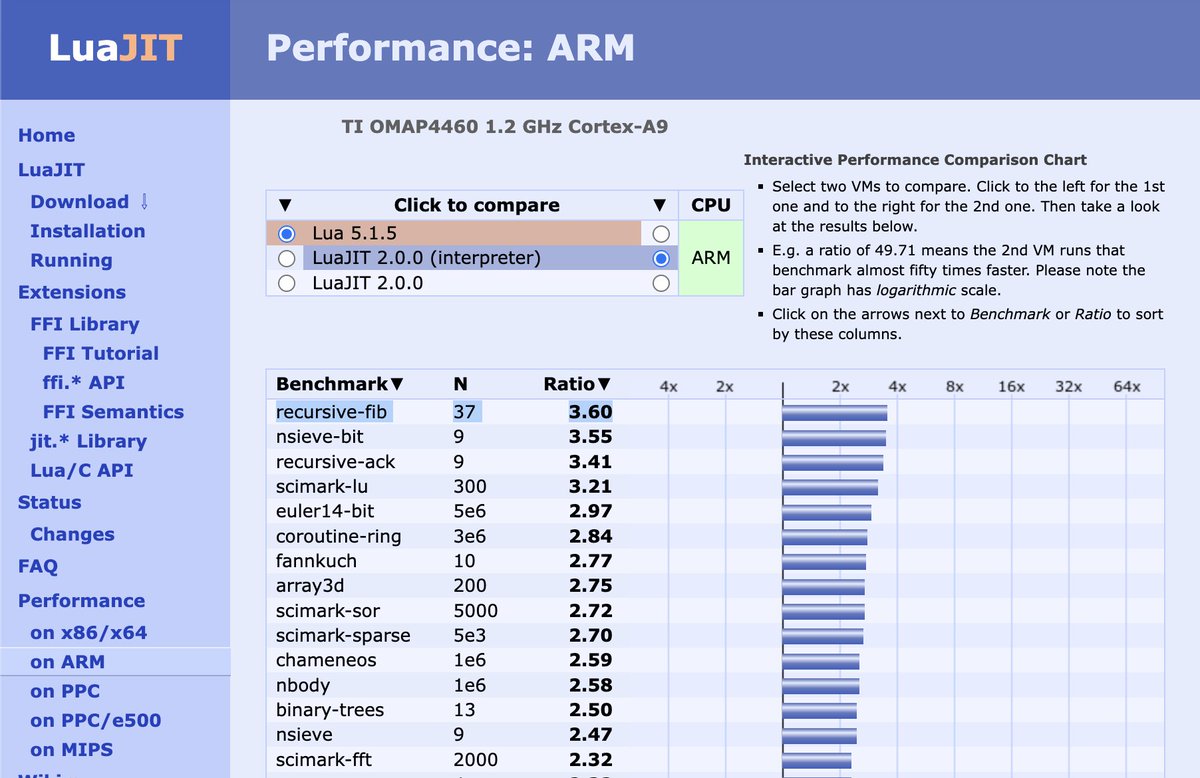Click the recursive-fib benchmark row name
This screenshot has height=778, width=1200.
pos(331,412)
